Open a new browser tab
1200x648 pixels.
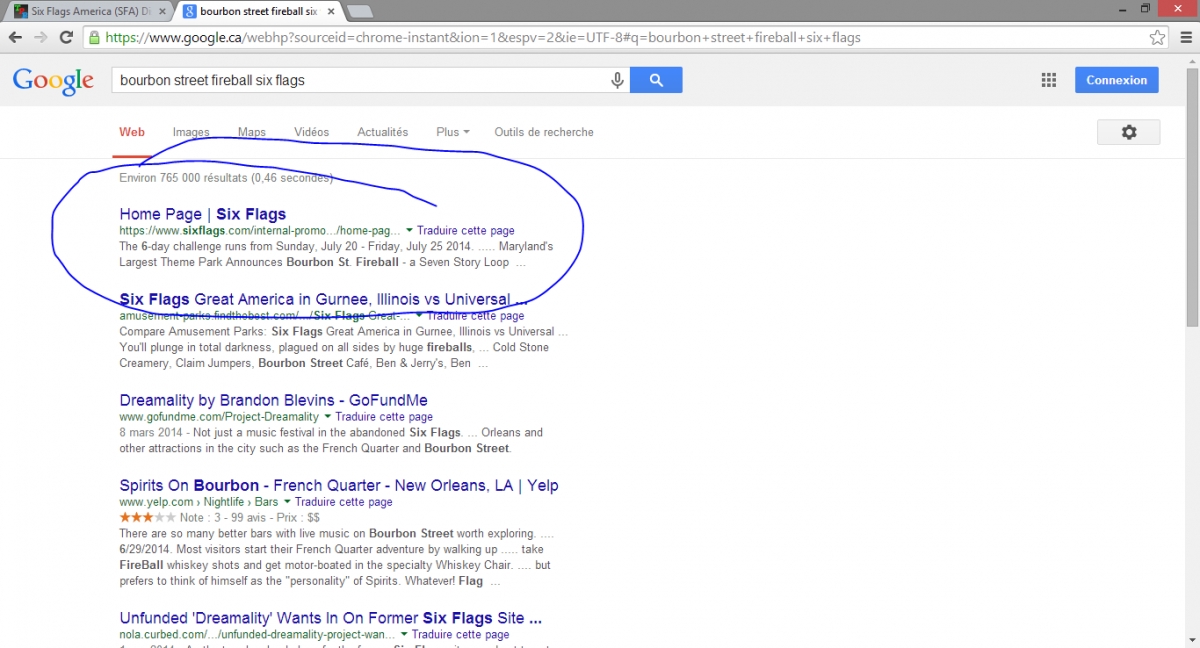coord(360,12)
